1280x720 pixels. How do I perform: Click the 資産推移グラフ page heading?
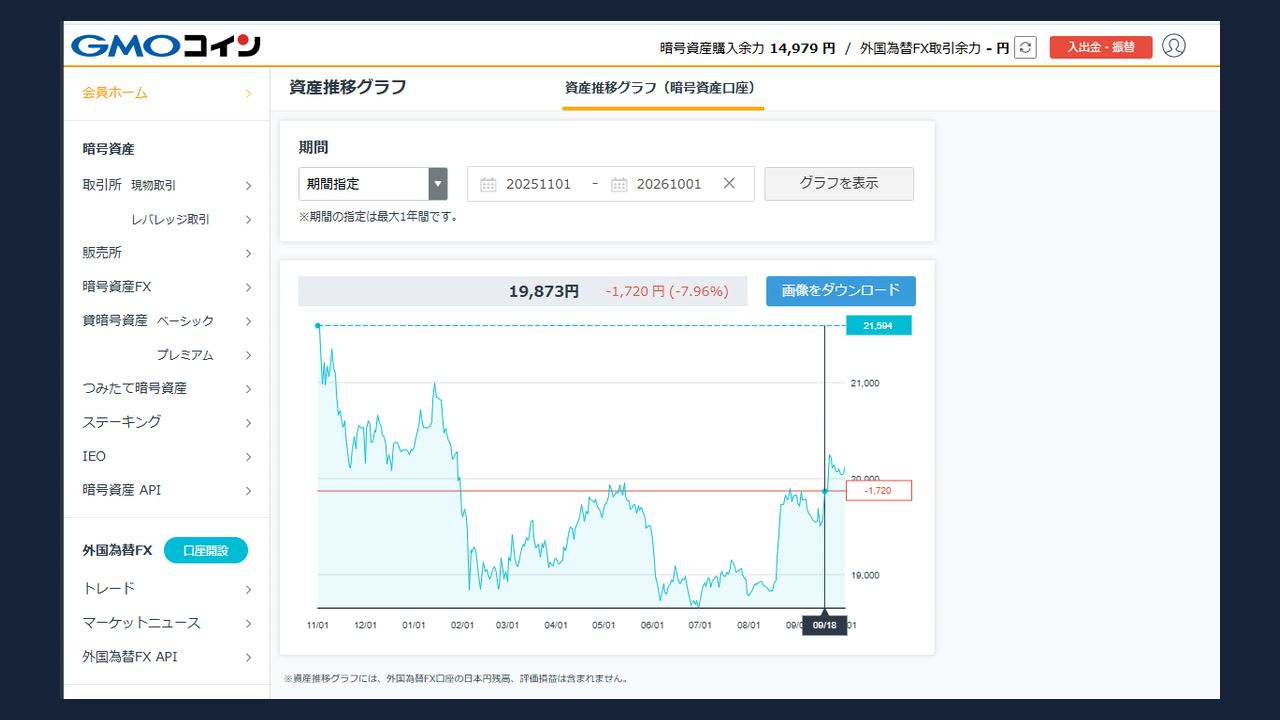[x=348, y=87]
